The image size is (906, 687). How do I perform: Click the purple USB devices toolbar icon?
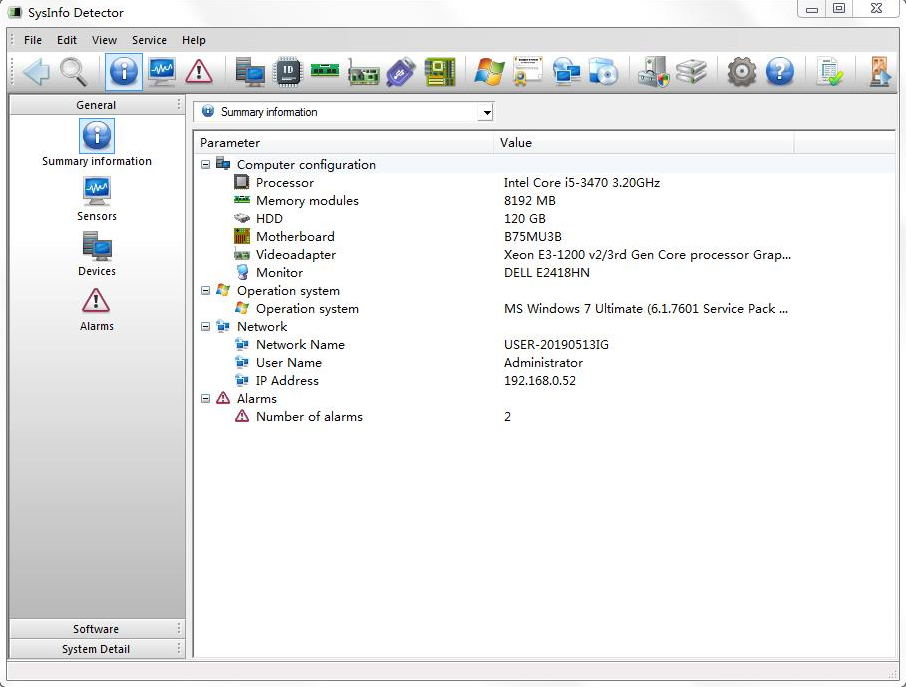[400, 71]
